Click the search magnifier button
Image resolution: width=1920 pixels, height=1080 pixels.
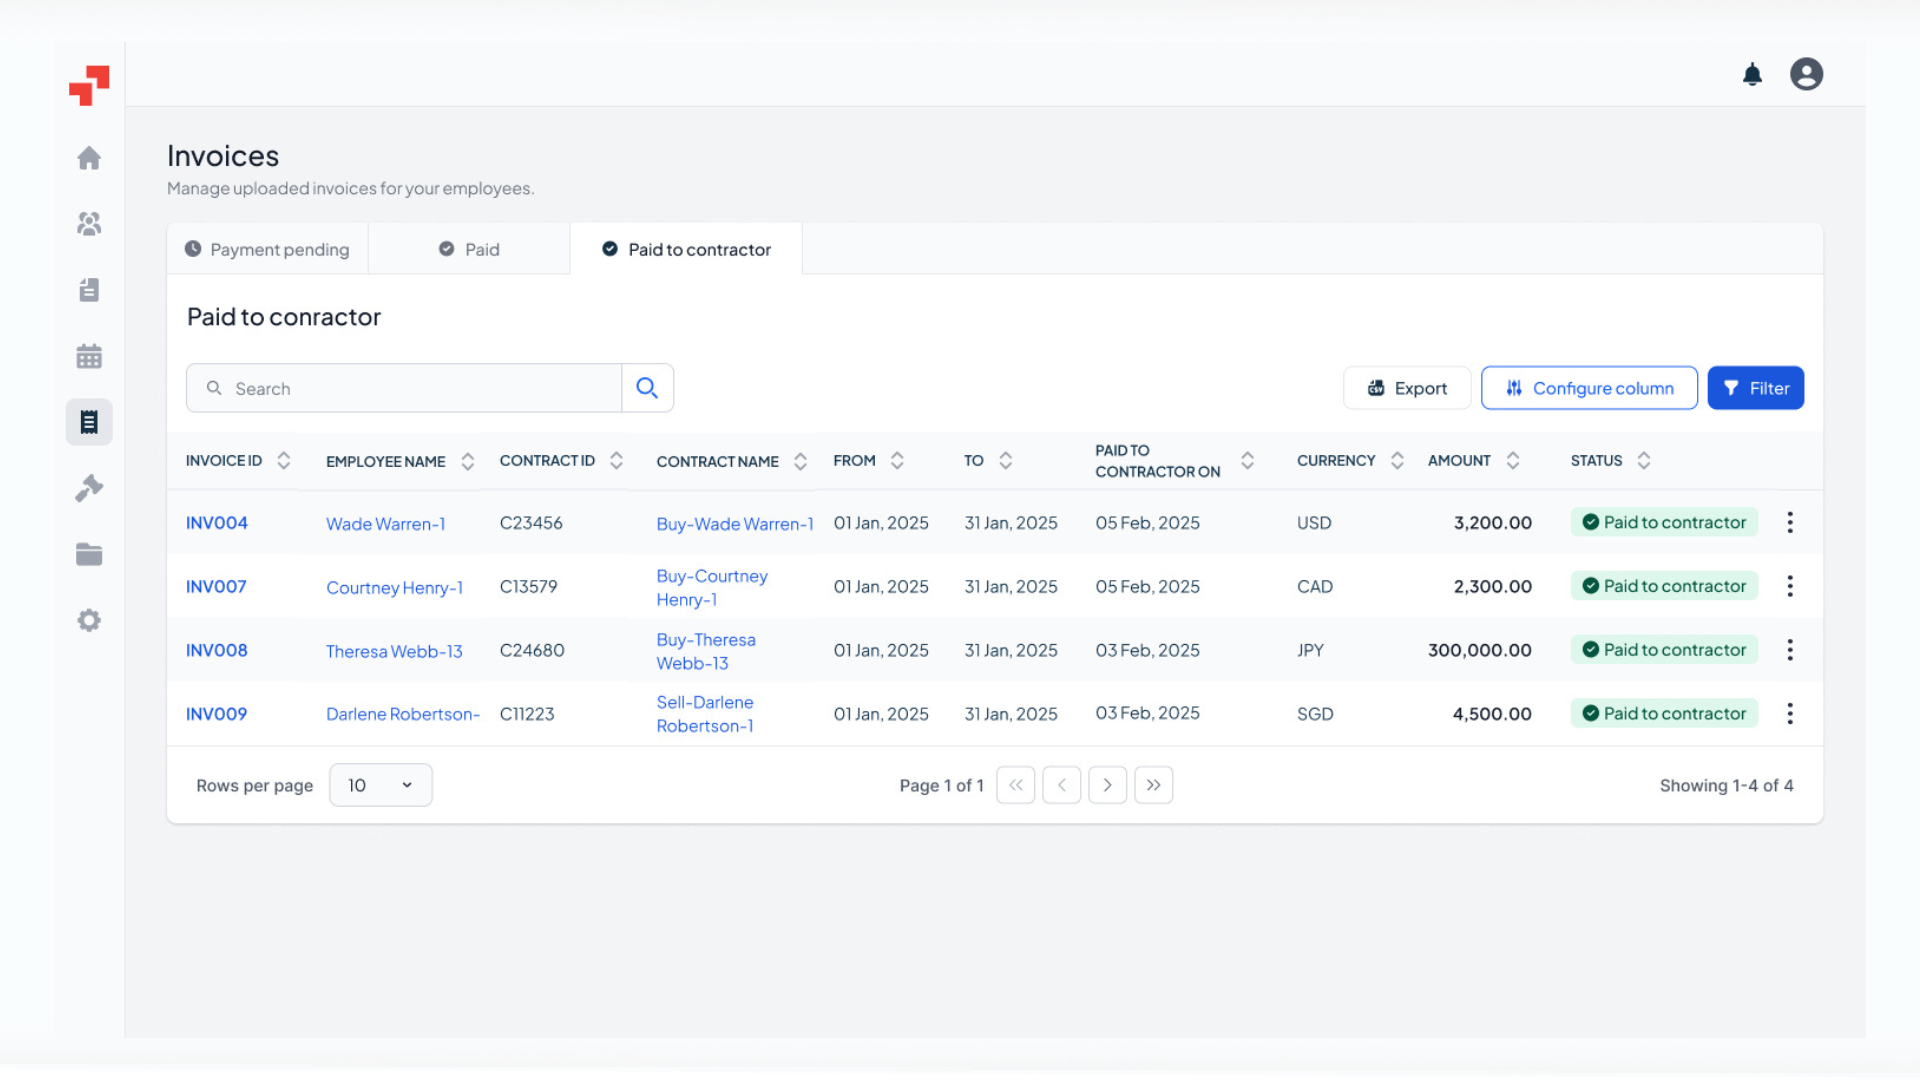tap(647, 387)
